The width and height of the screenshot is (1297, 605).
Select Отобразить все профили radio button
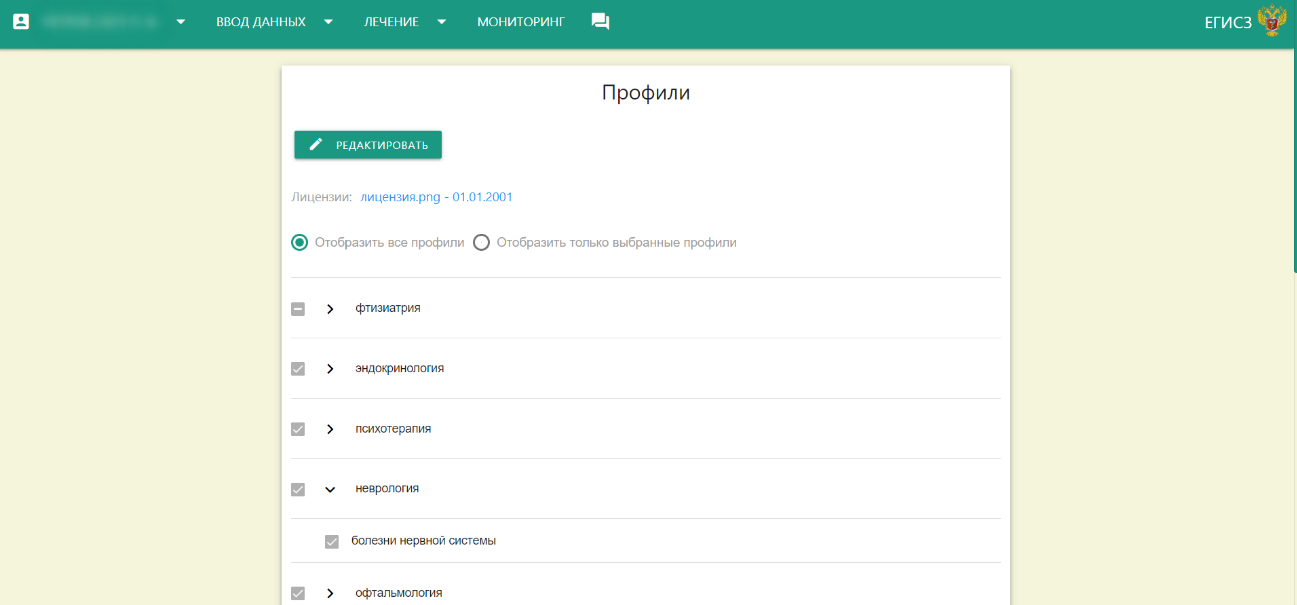coord(299,242)
